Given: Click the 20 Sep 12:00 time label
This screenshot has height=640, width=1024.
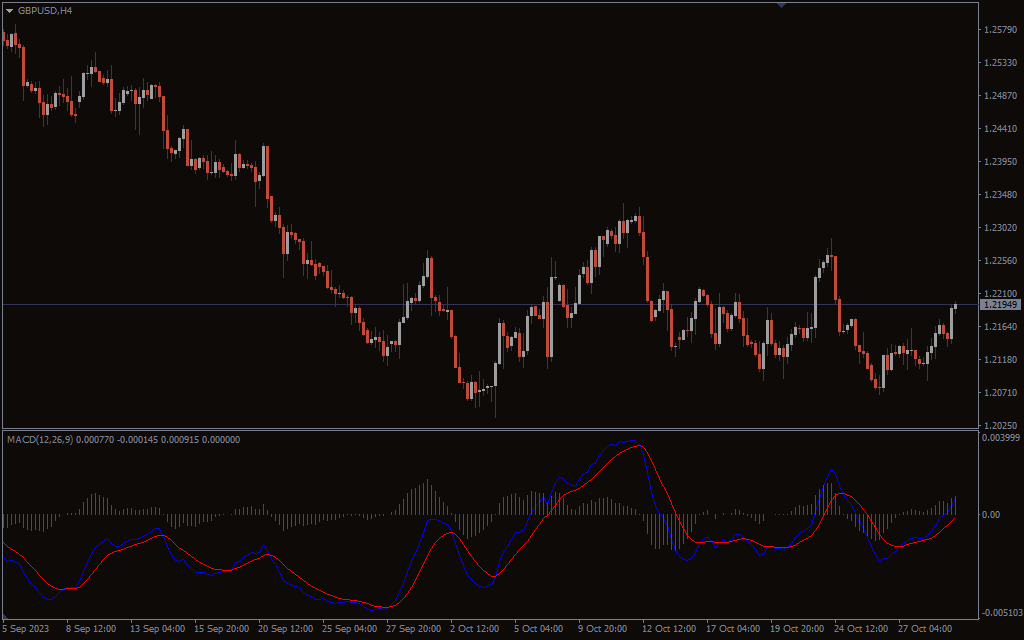Looking at the screenshot, I should (287, 629).
